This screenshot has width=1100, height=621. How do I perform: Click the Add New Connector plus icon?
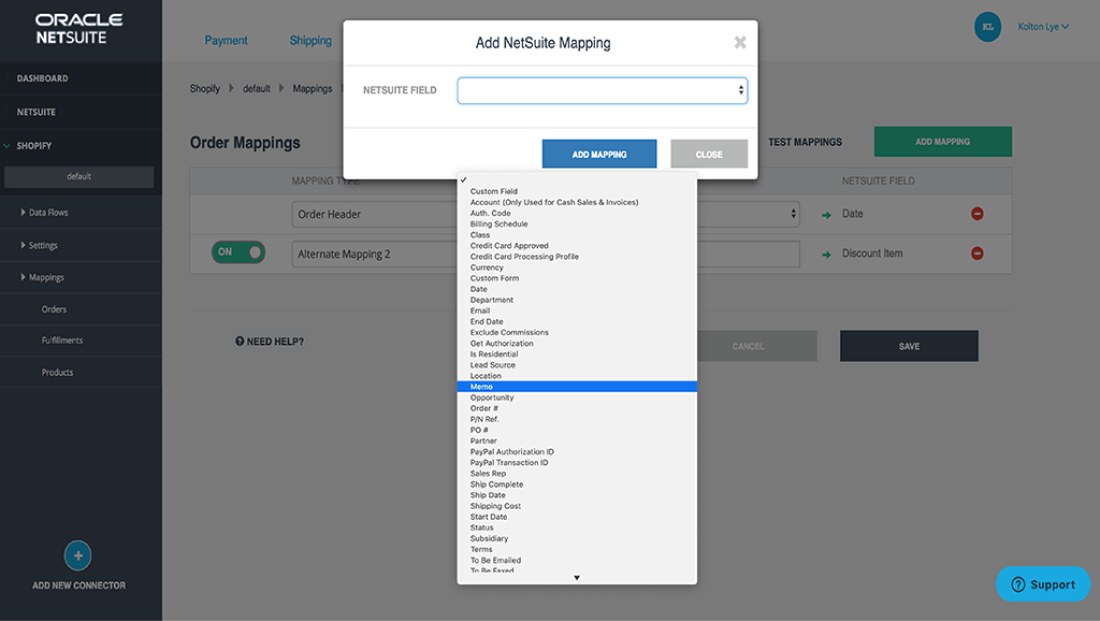tap(78, 555)
